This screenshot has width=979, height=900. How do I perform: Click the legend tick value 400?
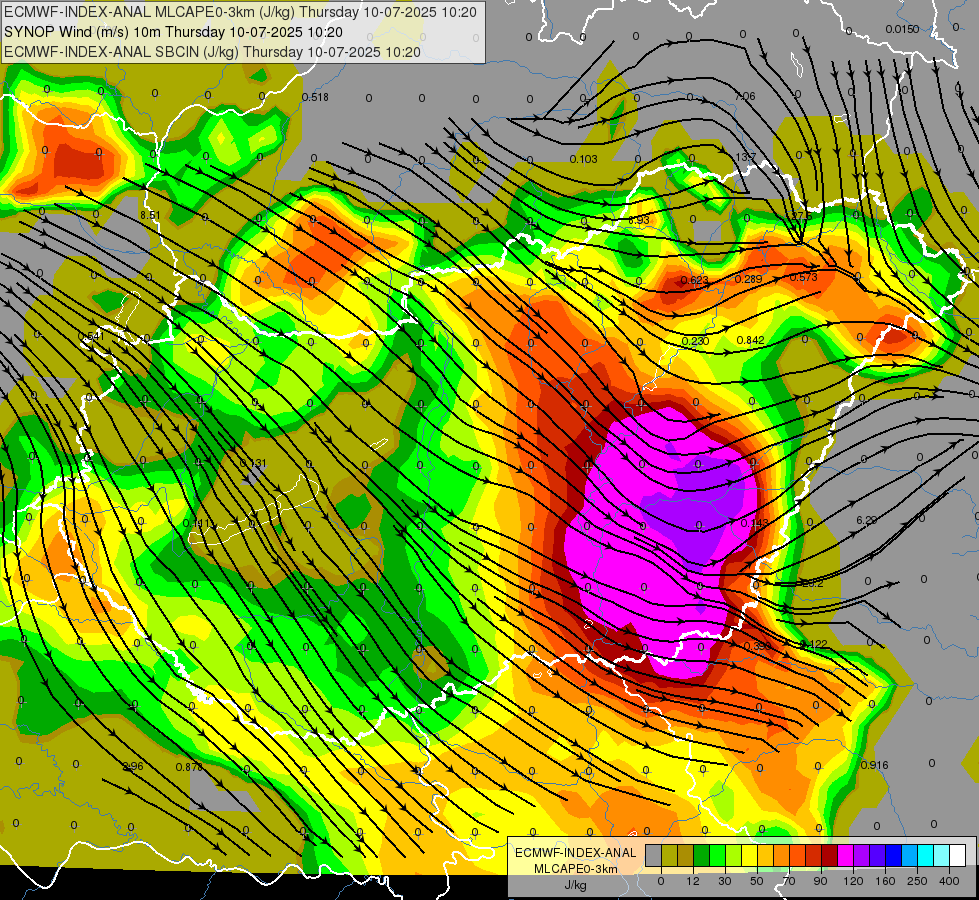(949, 881)
